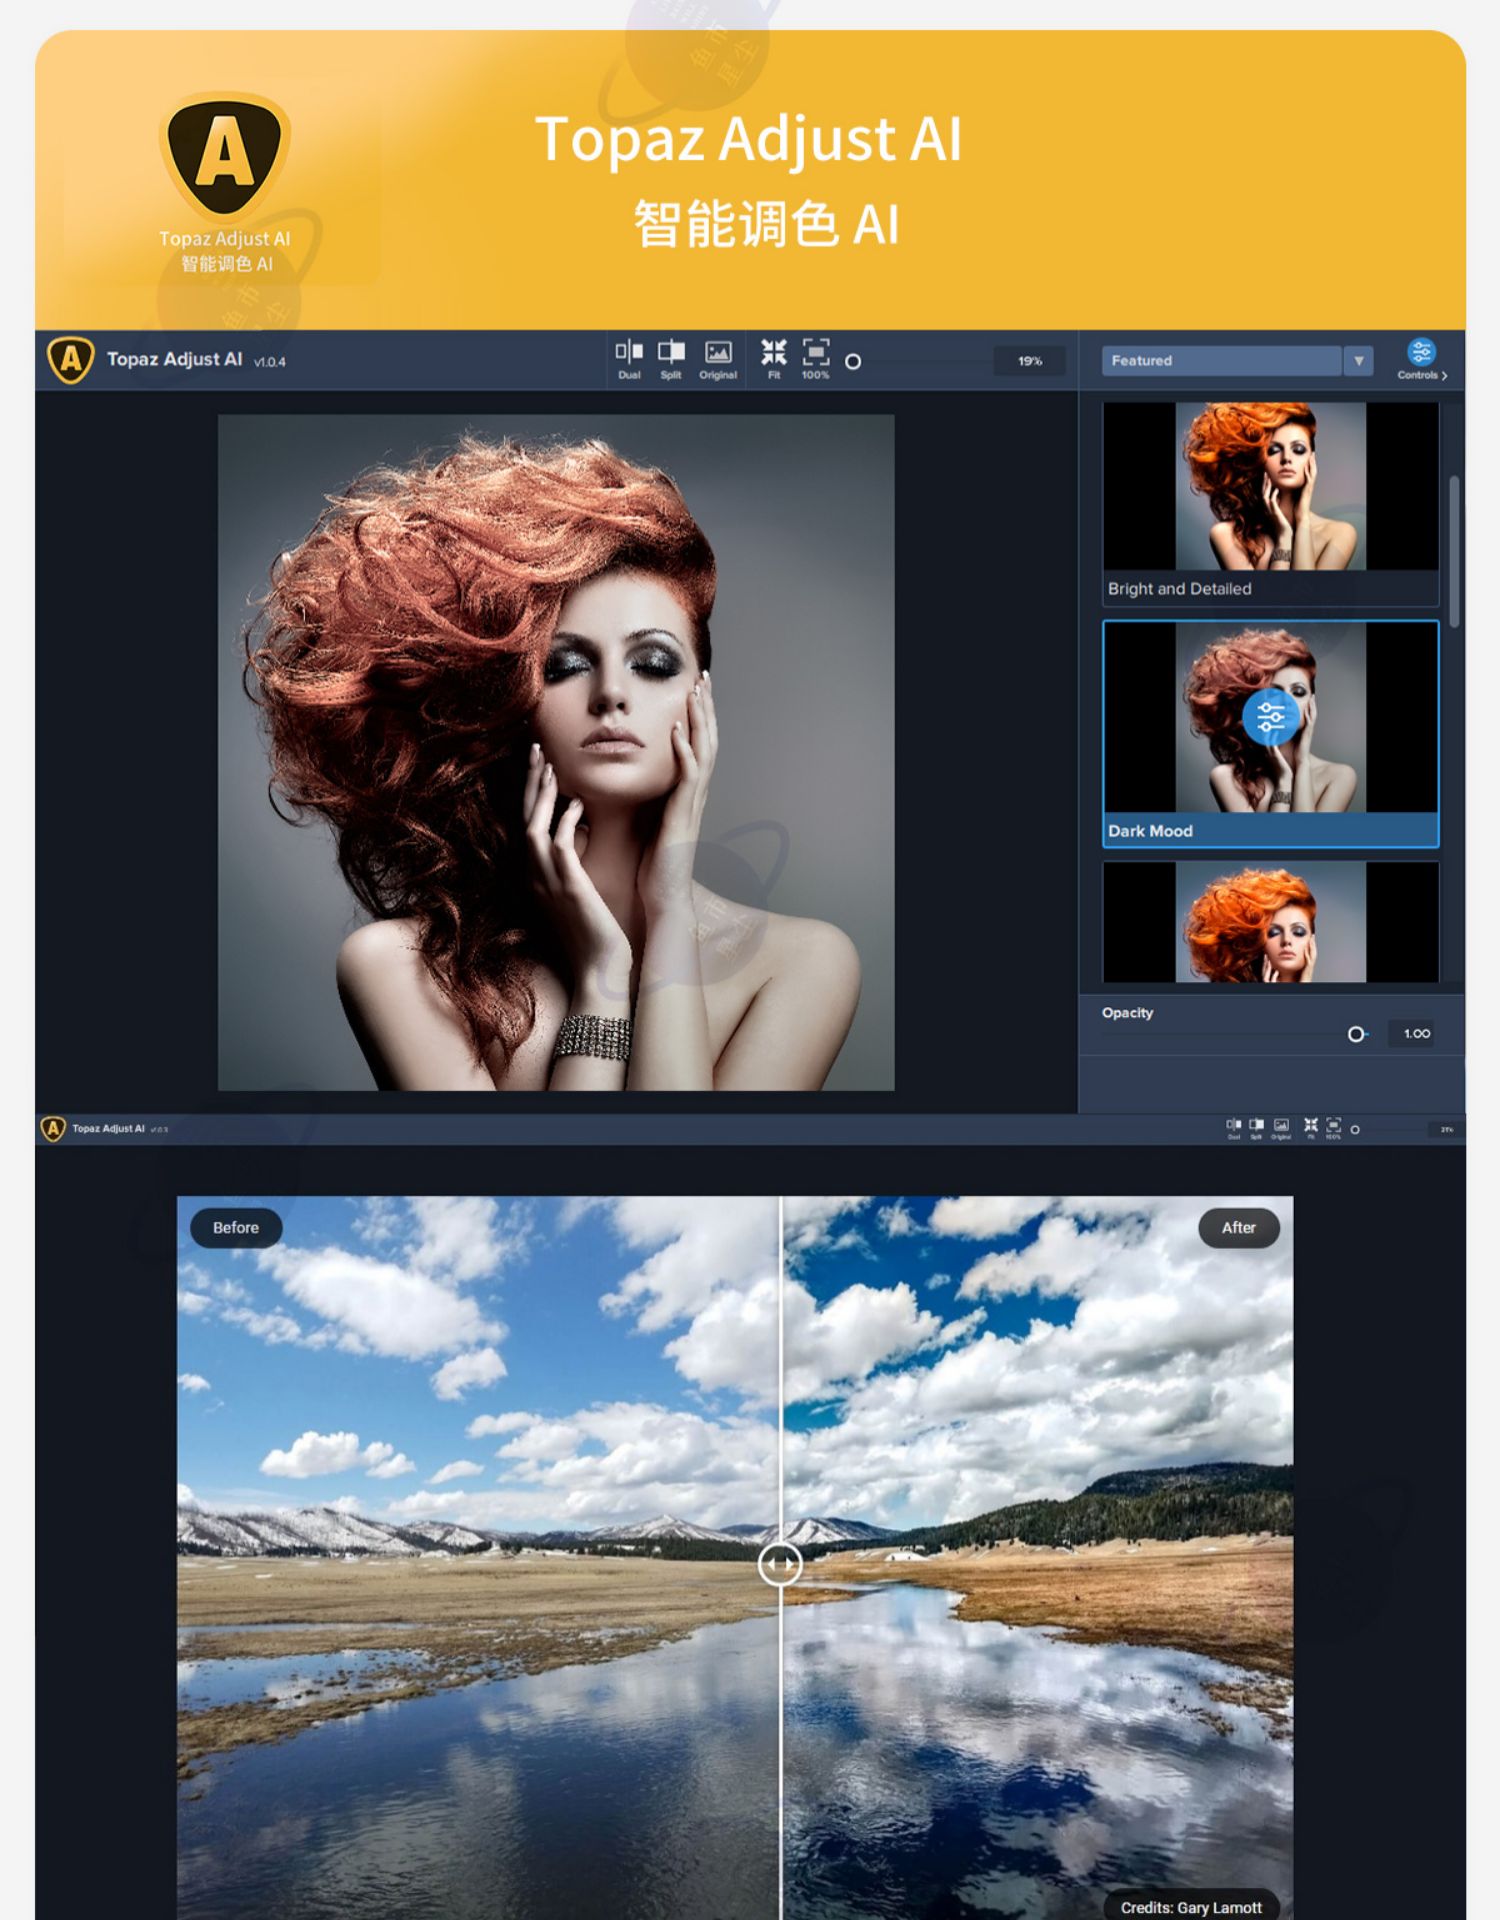The image size is (1500, 1920).
Task: Click the Split icon in landscape window
Action: (1256, 1128)
